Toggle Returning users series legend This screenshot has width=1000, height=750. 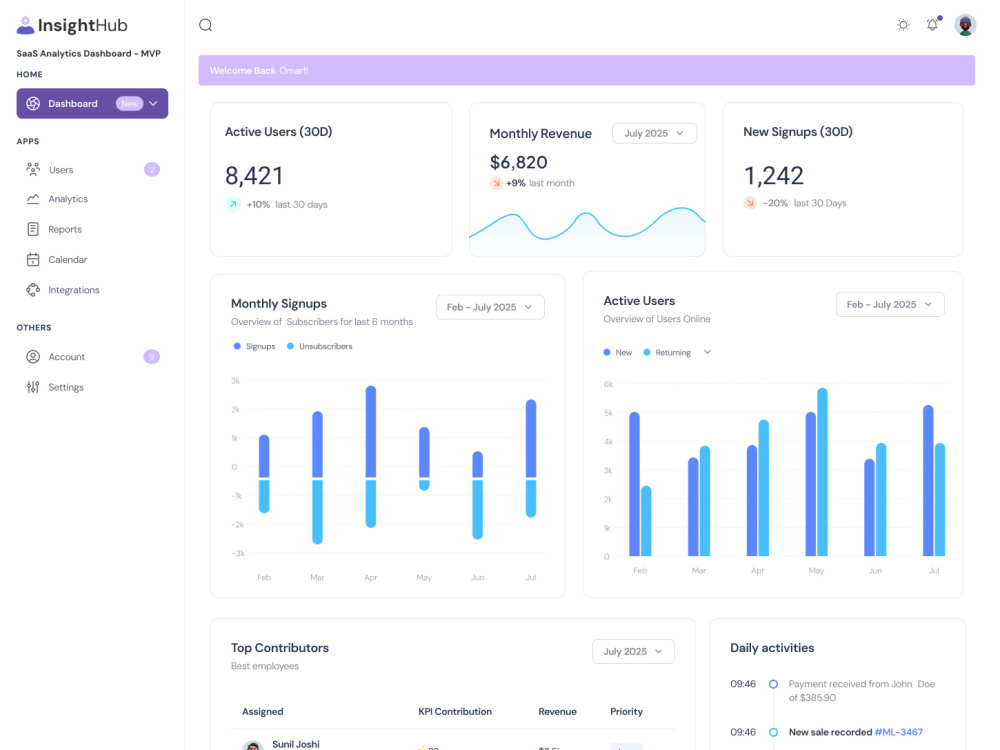click(667, 352)
